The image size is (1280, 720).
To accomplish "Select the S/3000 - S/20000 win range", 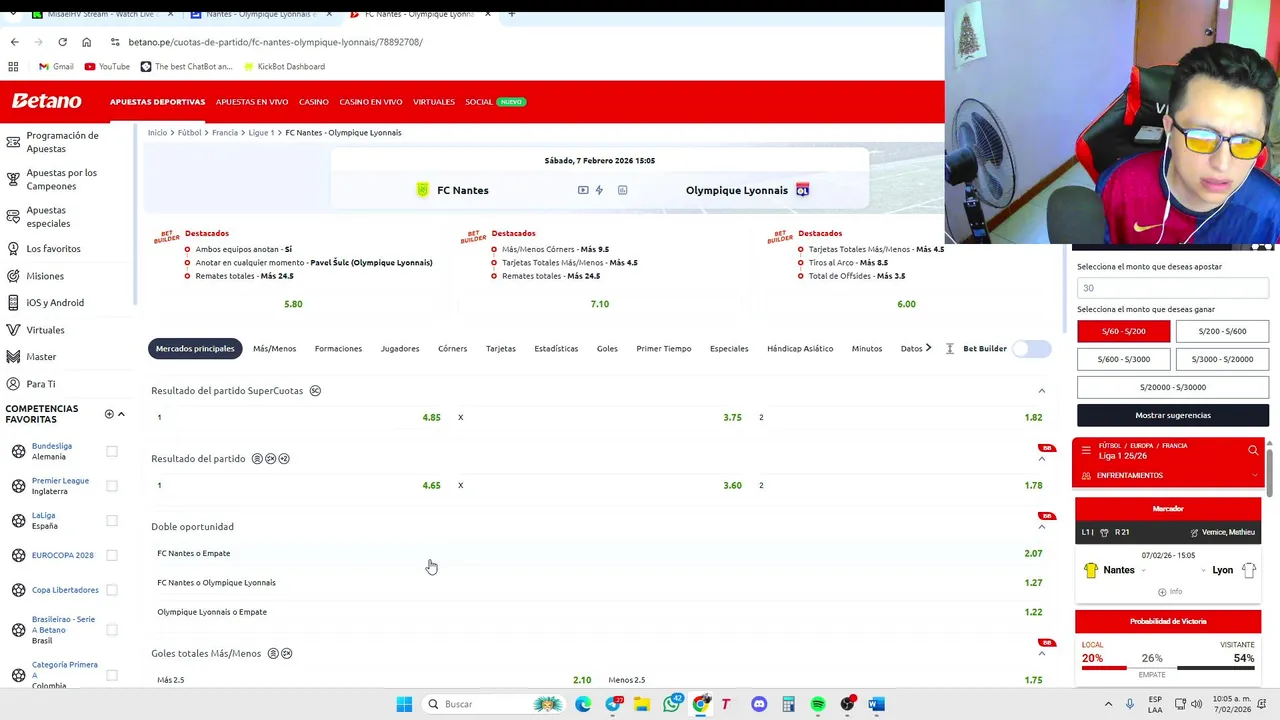I will [1222, 359].
